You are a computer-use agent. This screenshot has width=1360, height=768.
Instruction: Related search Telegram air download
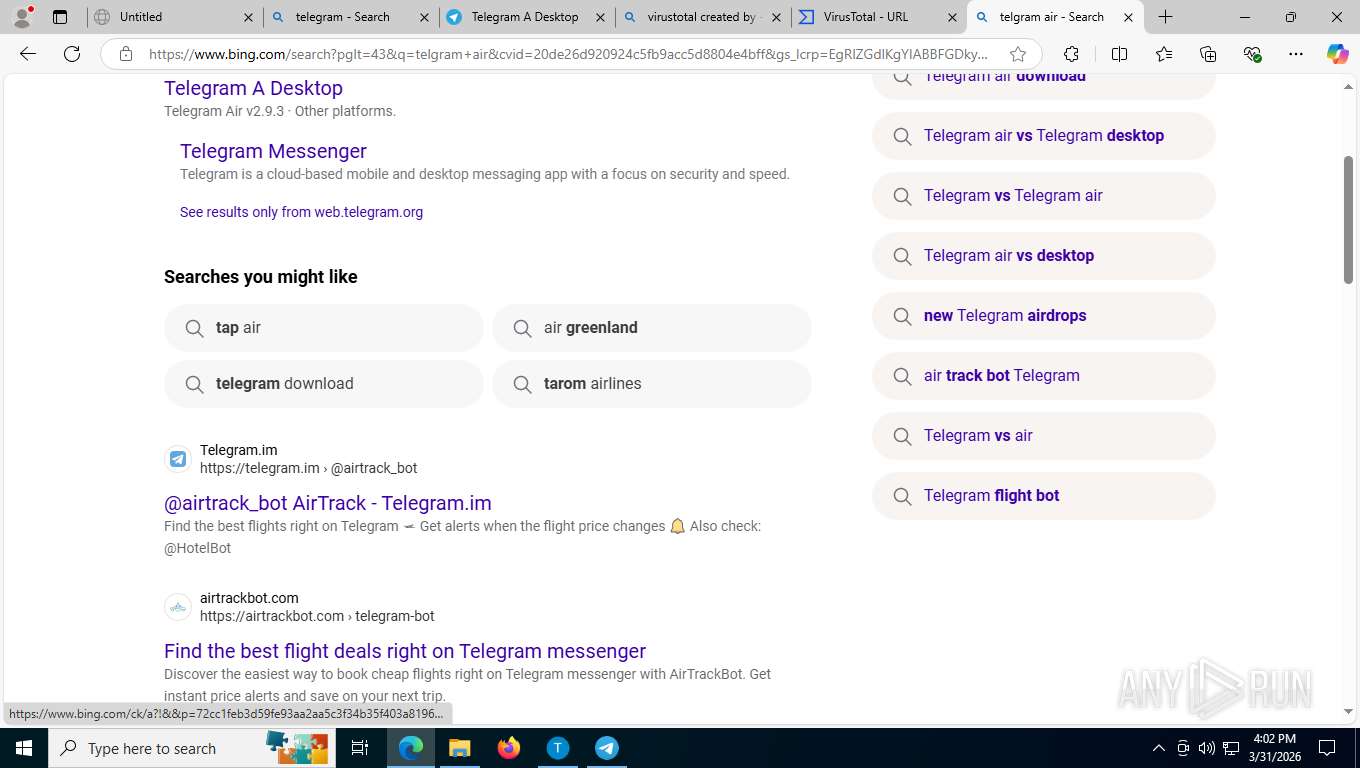click(x=1044, y=86)
